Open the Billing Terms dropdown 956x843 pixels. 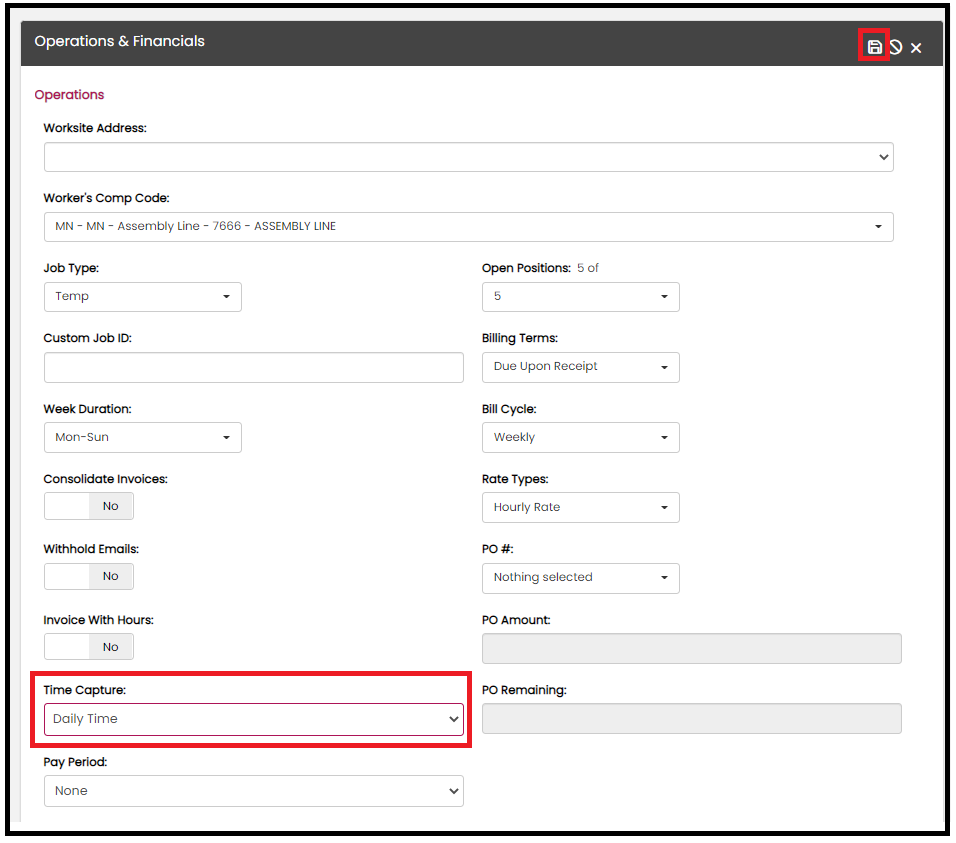(x=580, y=367)
